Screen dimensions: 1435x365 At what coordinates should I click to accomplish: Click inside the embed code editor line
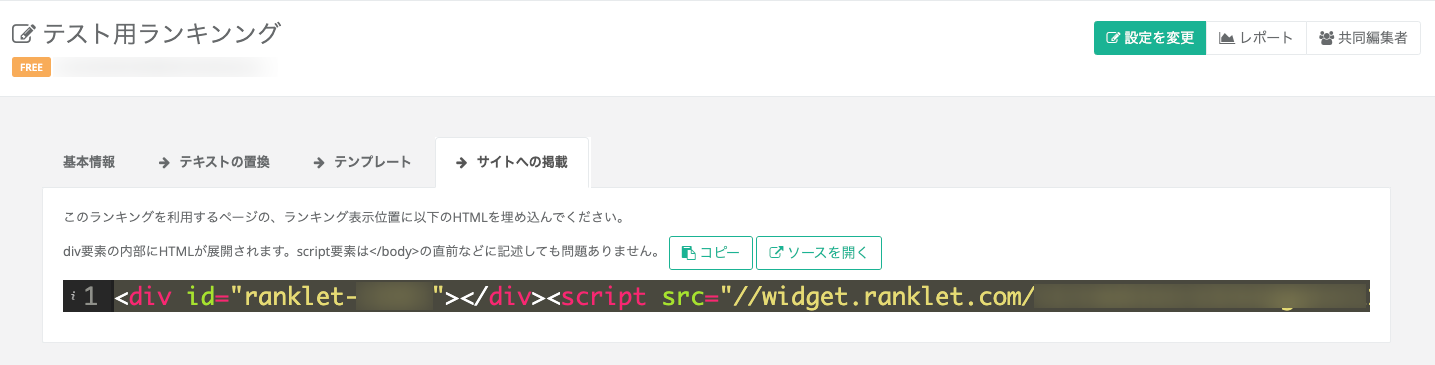pos(740,296)
